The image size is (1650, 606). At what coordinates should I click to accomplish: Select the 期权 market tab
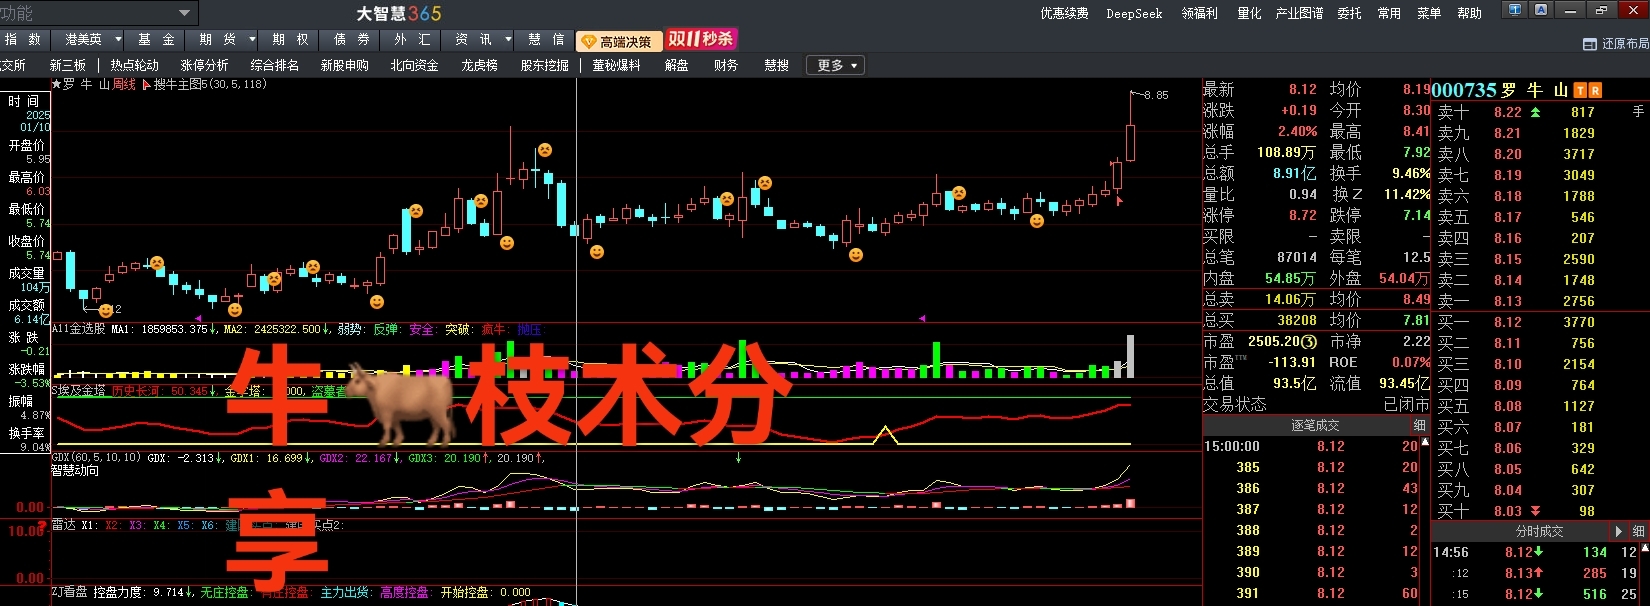coord(290,39)
